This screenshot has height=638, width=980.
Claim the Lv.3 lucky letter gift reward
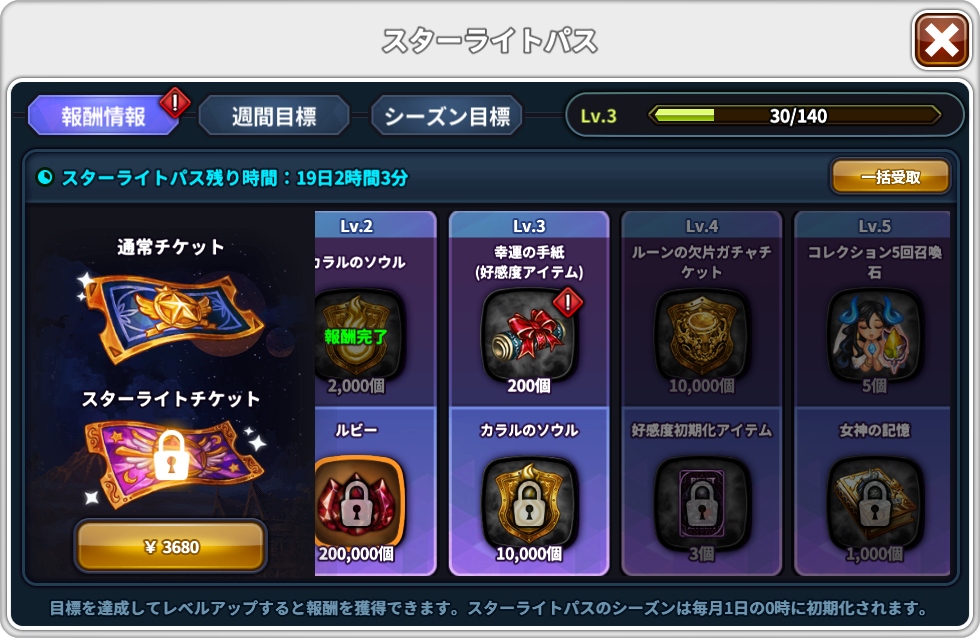(x=529, y=335)
